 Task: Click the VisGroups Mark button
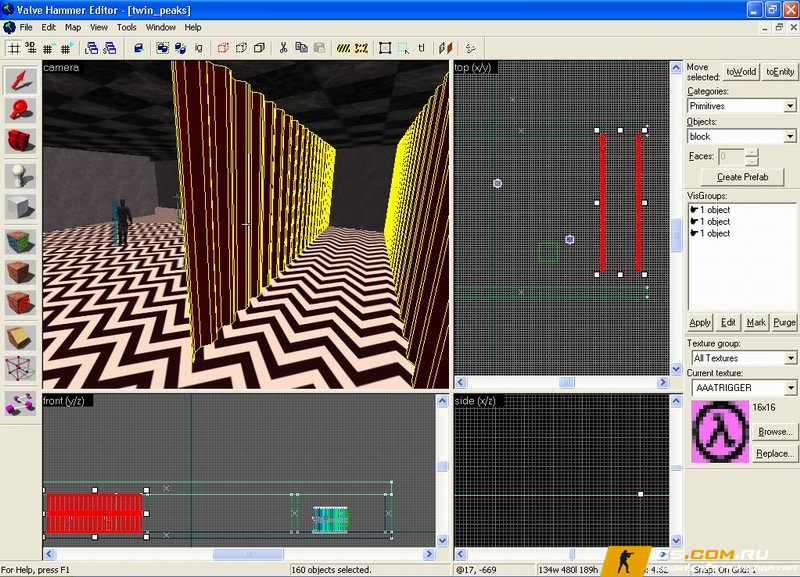756,322
